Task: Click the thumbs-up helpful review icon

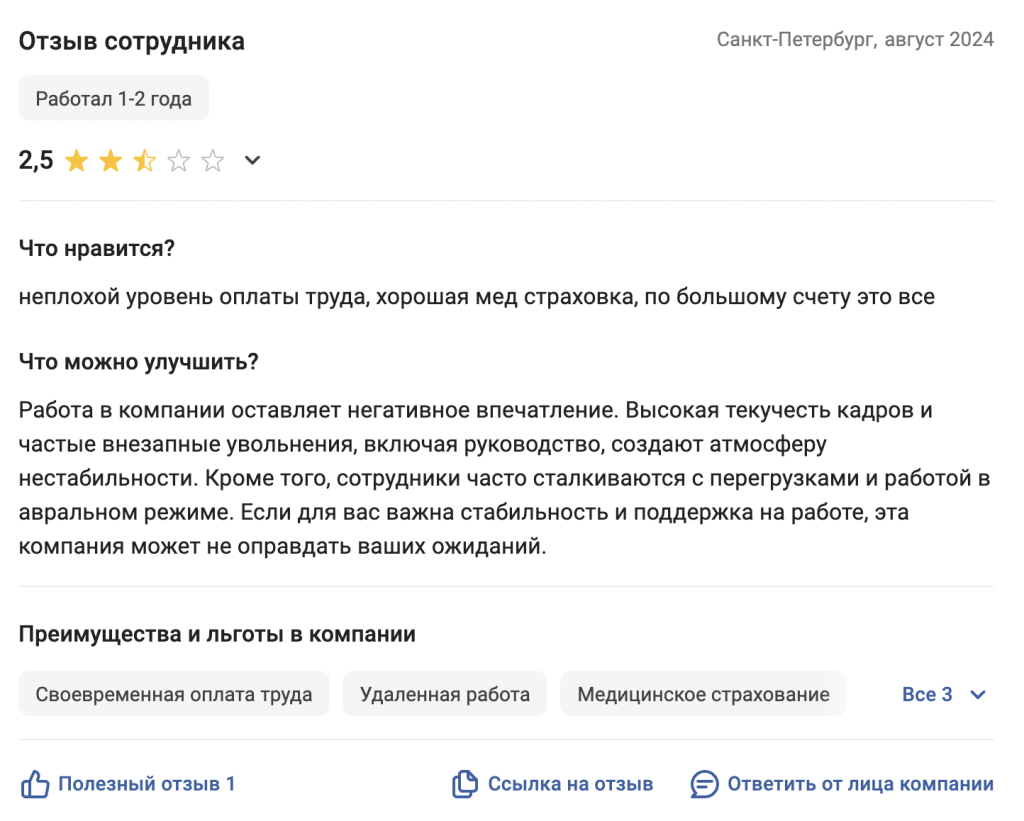Action: (x=35, y=784)
